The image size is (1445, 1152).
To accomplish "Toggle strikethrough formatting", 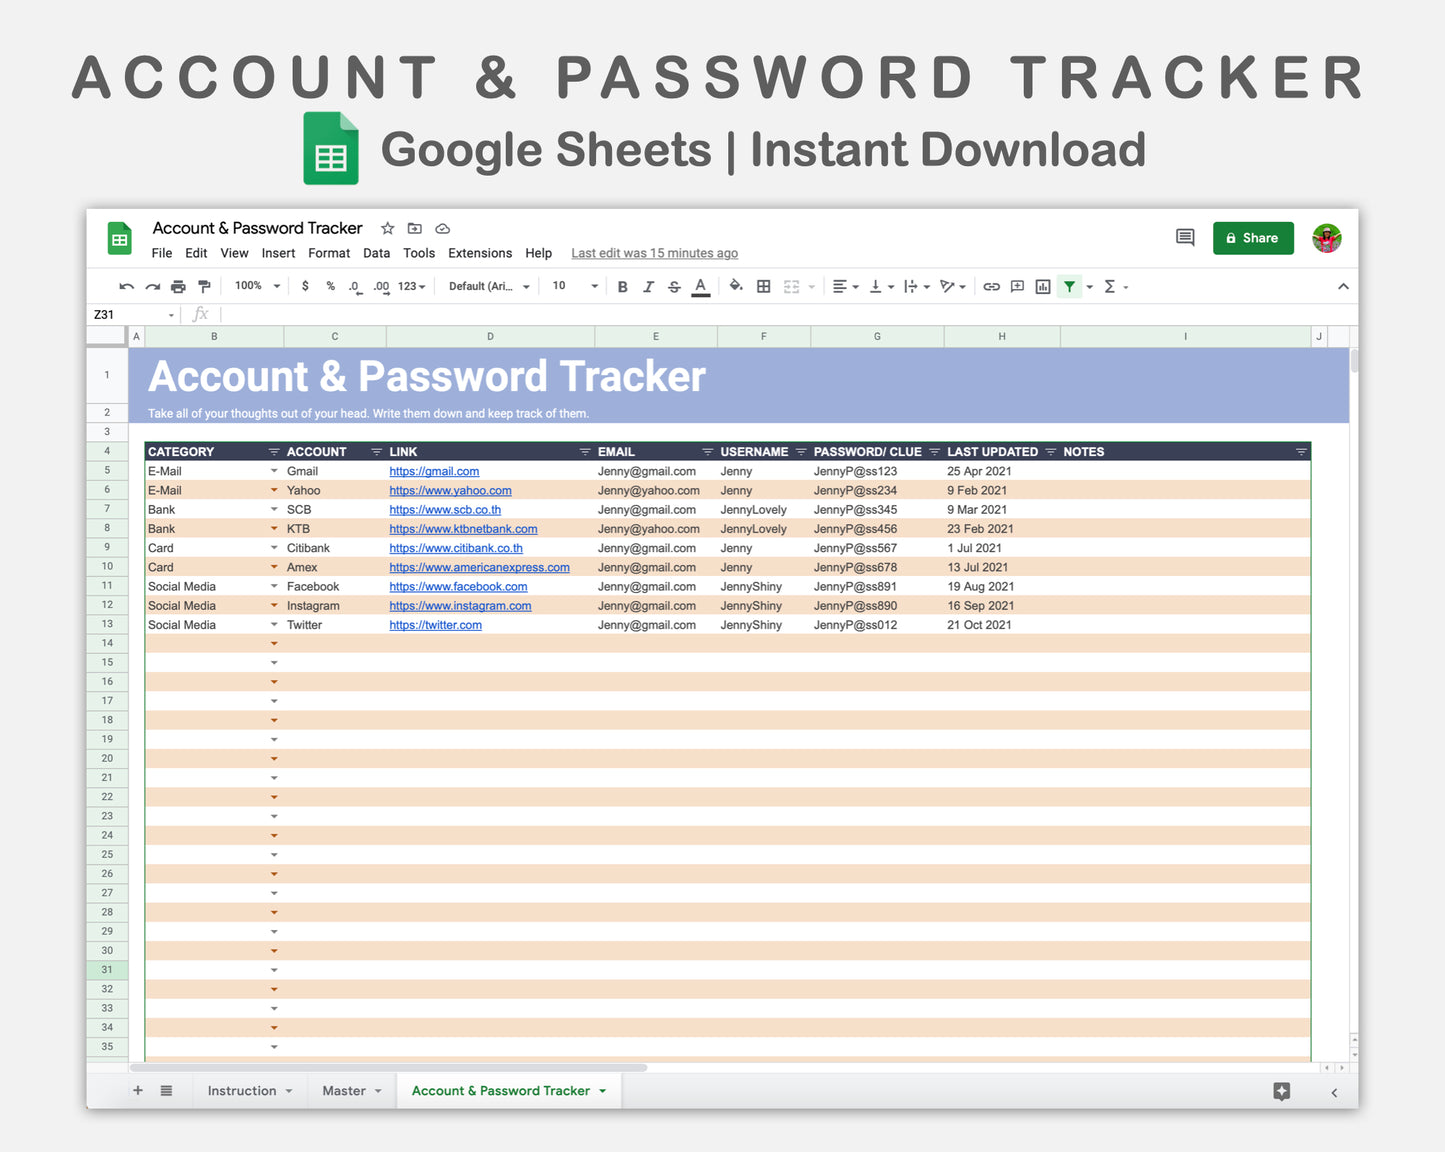I will click(674, 286).
